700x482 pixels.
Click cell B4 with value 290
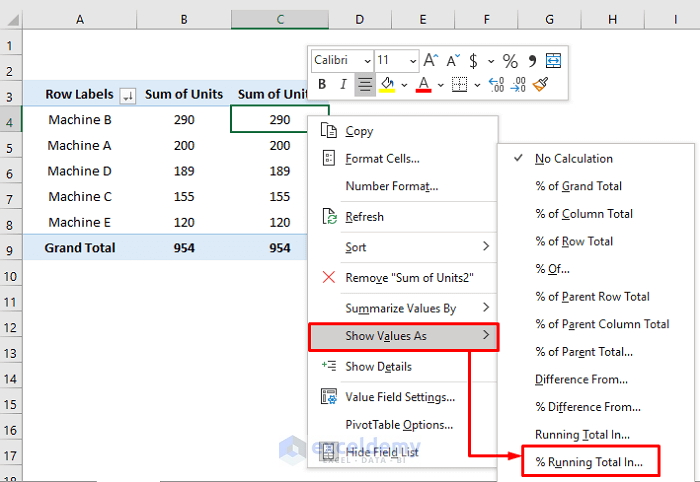coord(184,120)
